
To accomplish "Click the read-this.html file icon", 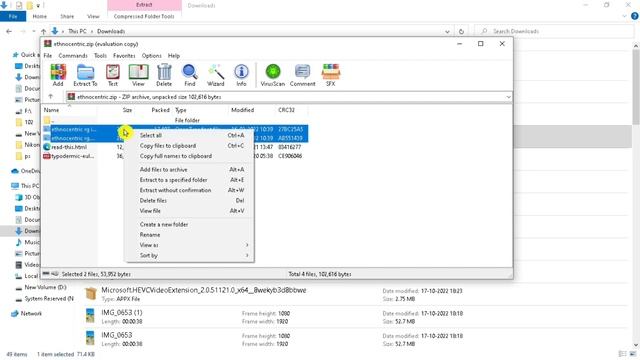I will pos(47,147).
